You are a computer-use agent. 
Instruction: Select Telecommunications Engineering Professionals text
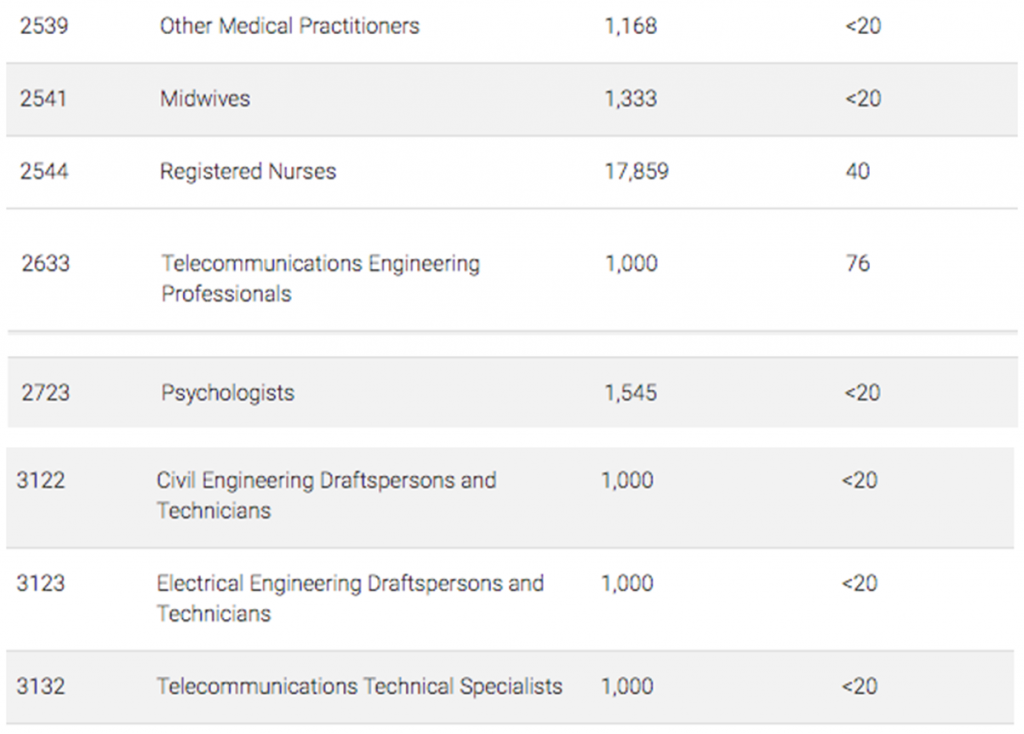coord(320,279)
